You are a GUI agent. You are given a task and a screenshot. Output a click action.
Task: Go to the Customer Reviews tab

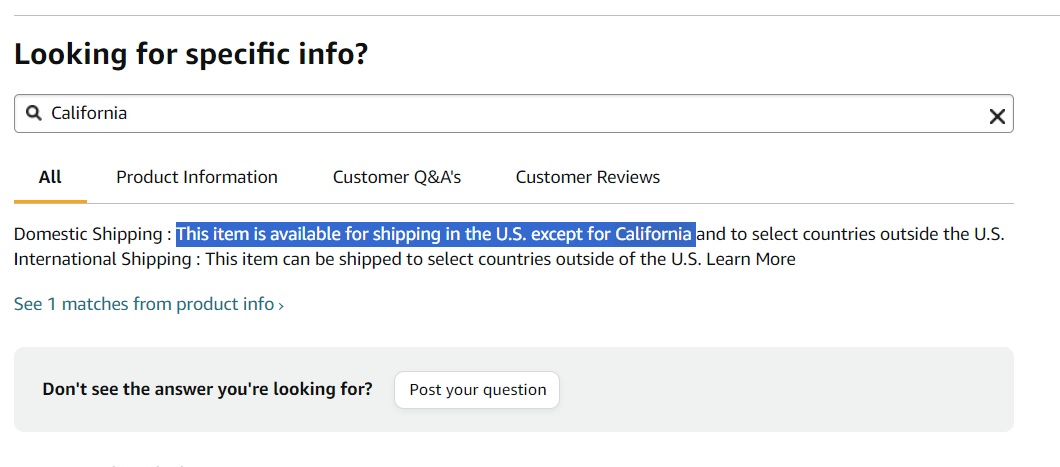pyautogui.click(x=588, y=177)
